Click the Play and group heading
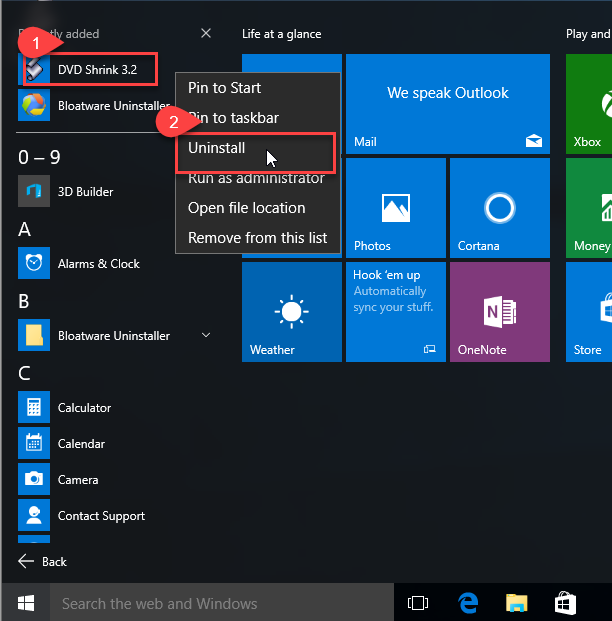Screen dimensions: 612x621 coord(588,34)
